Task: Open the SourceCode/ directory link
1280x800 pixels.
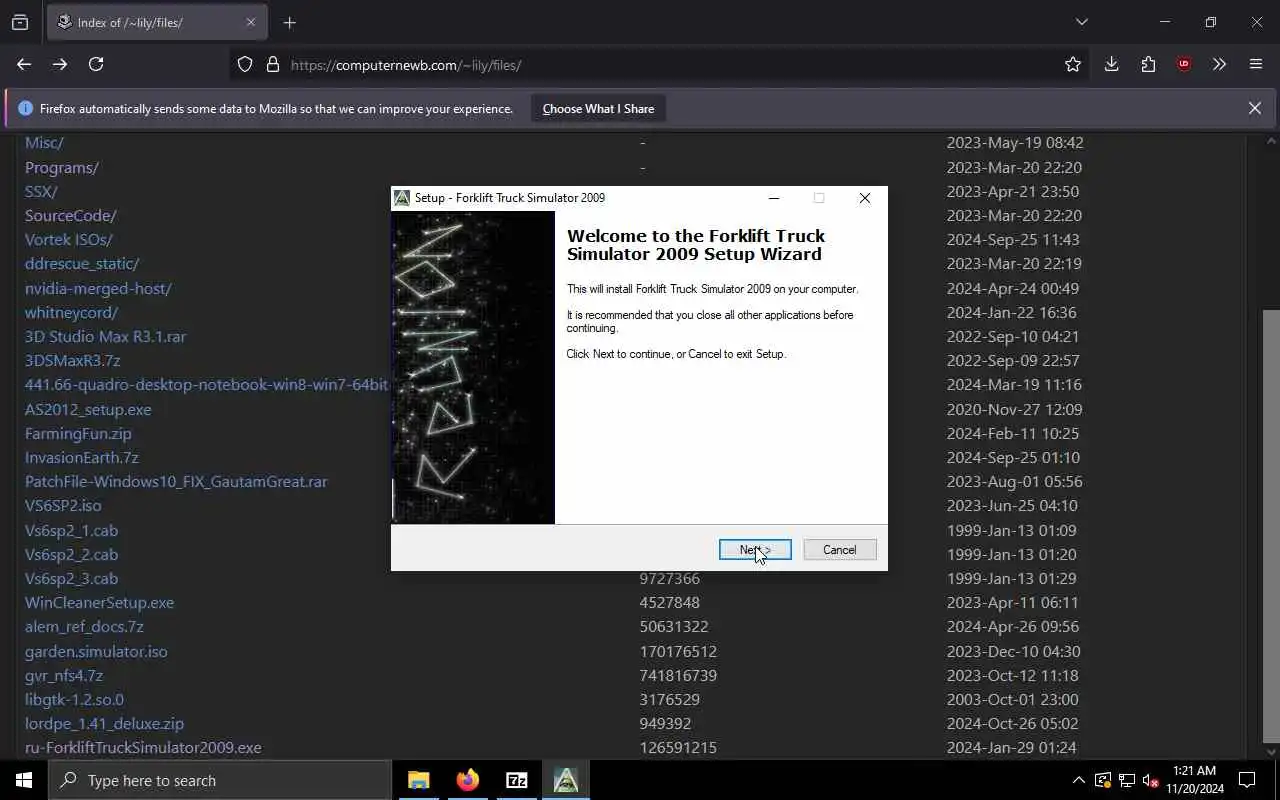Action: click(71, 216)
